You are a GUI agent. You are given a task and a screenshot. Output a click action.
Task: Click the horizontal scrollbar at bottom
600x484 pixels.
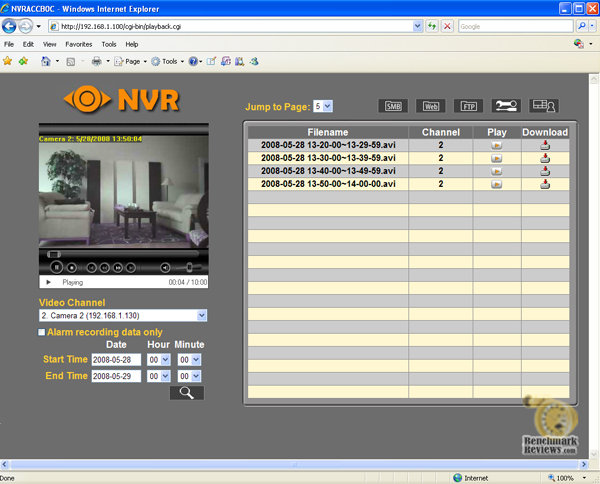point(294,464)
